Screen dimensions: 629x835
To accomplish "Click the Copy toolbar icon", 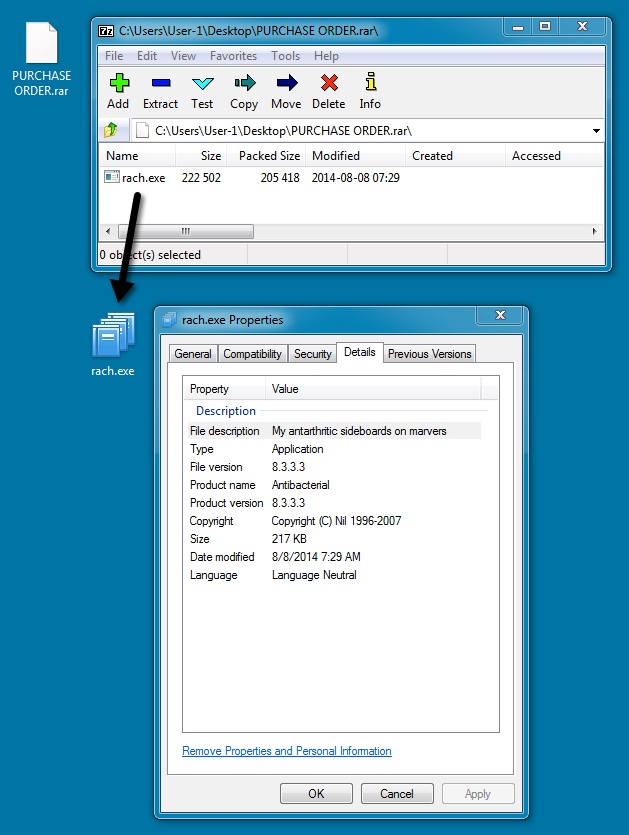I will pyautogui.click(x=244, y=85).
